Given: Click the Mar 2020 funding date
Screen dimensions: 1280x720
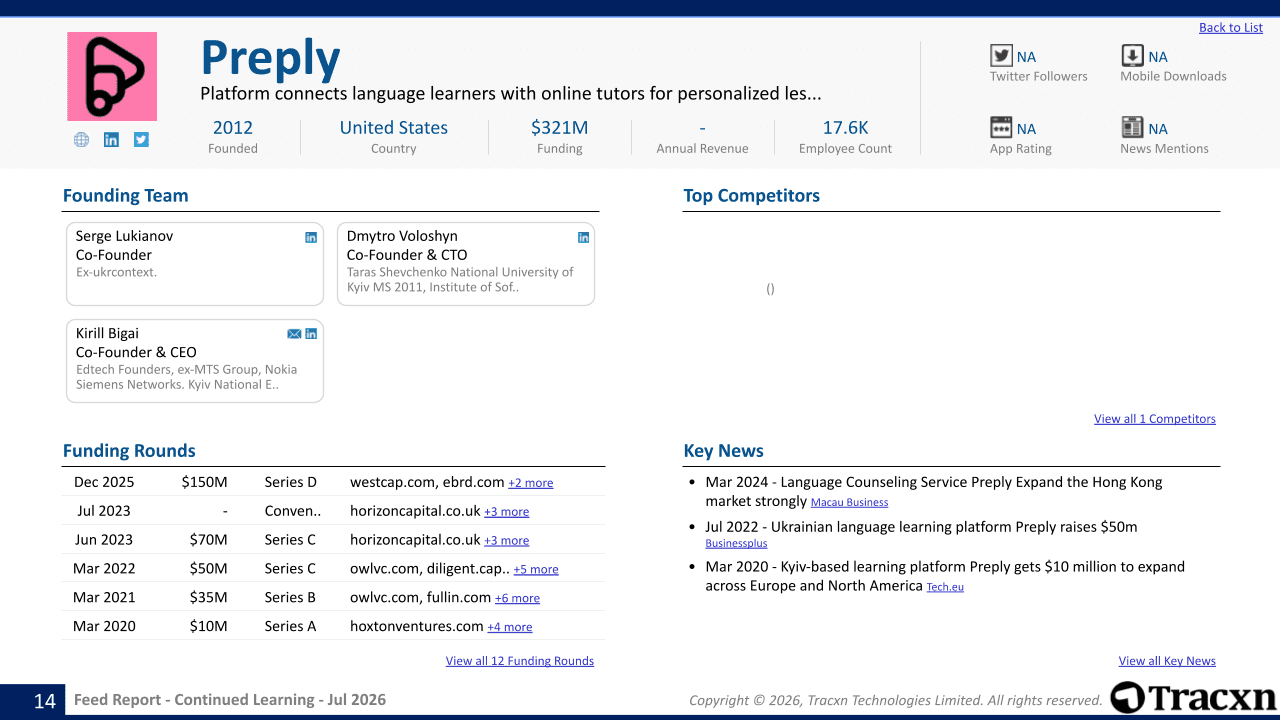Looking at the screenshot, I should pyautogui.click(x=104, y=626).
